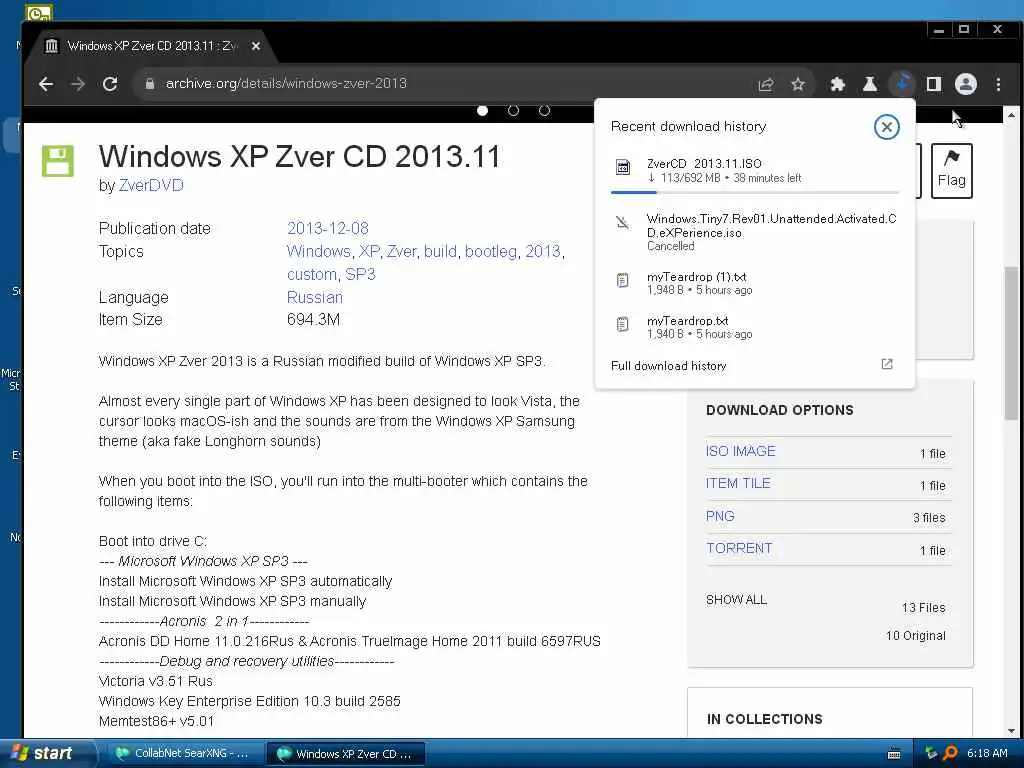Go back to the previous page
The image size is (1024, 768).
46,84
